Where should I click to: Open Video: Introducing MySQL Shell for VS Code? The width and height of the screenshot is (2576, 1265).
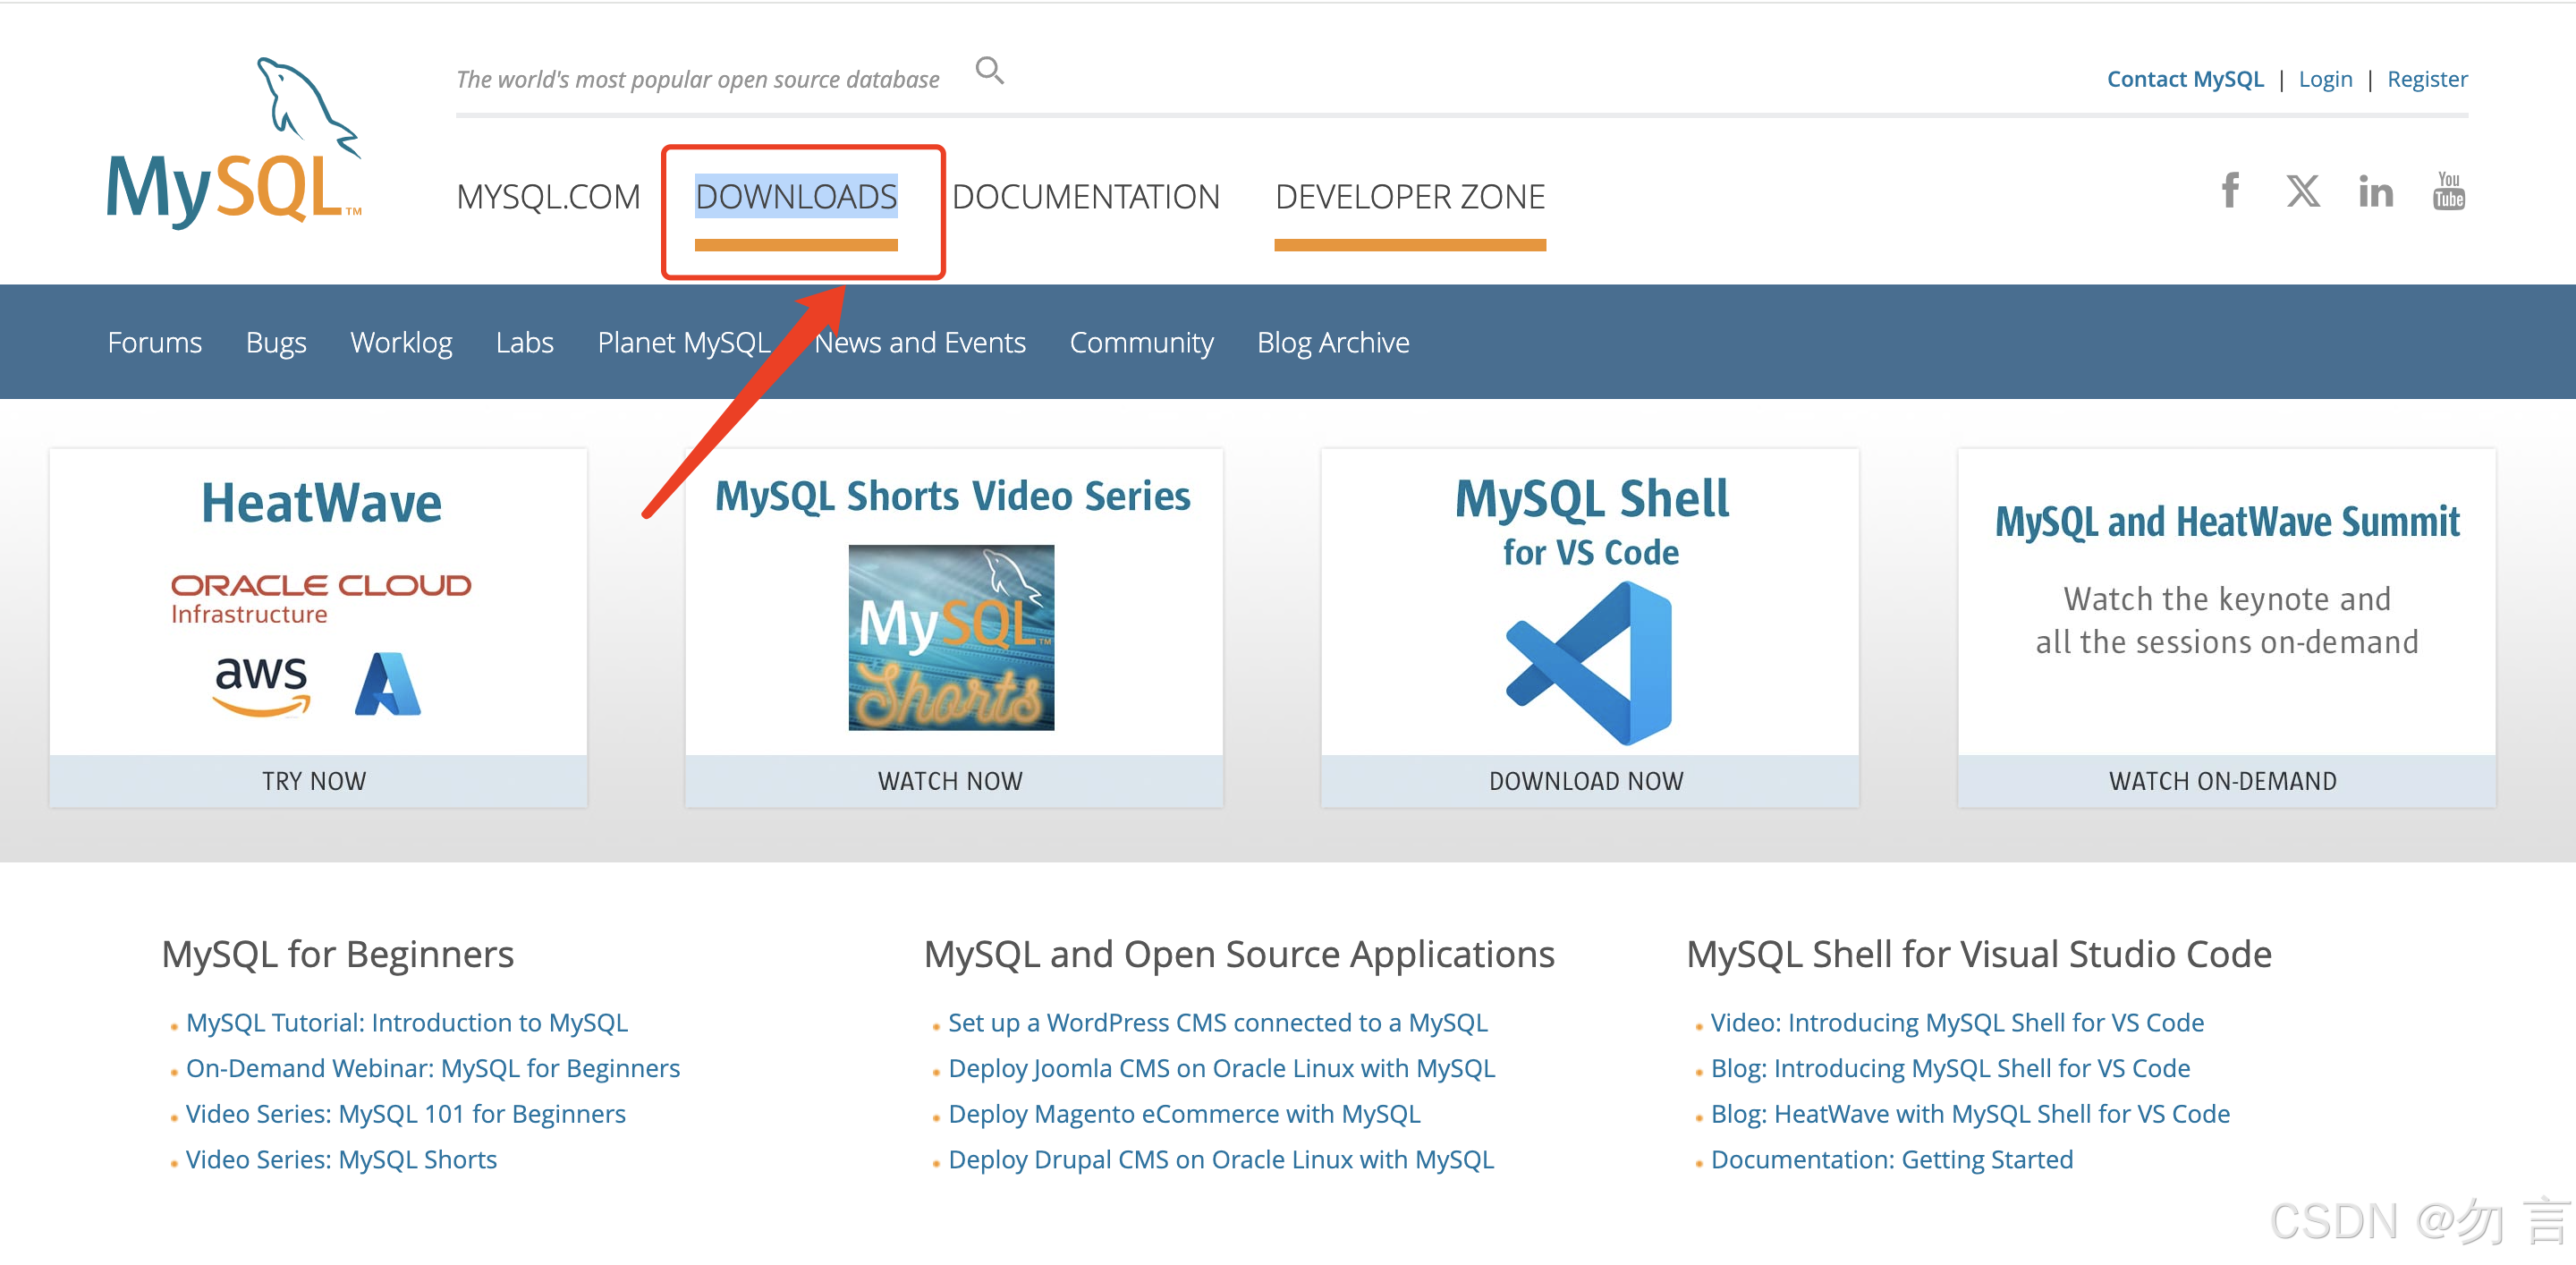coord(1958,1022)
